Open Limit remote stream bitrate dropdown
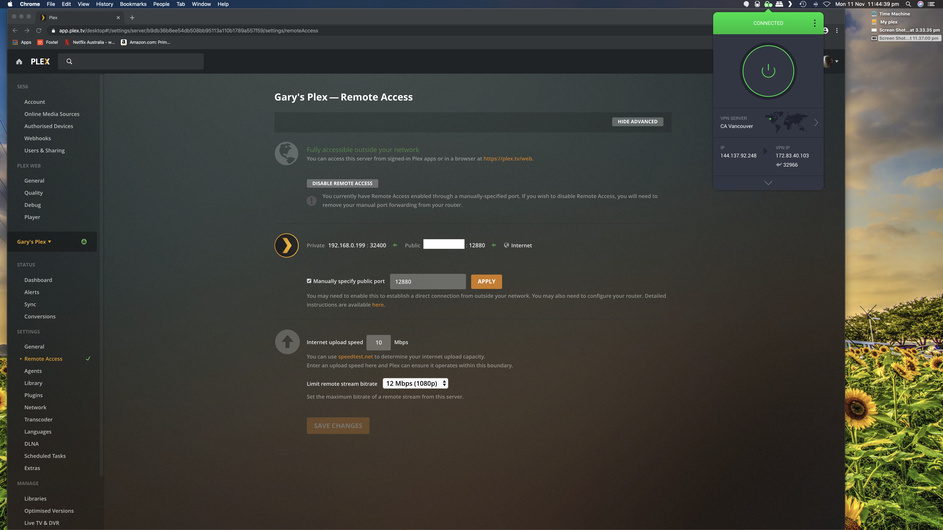This screenshot has width=943, height=530. pos(416,383)
